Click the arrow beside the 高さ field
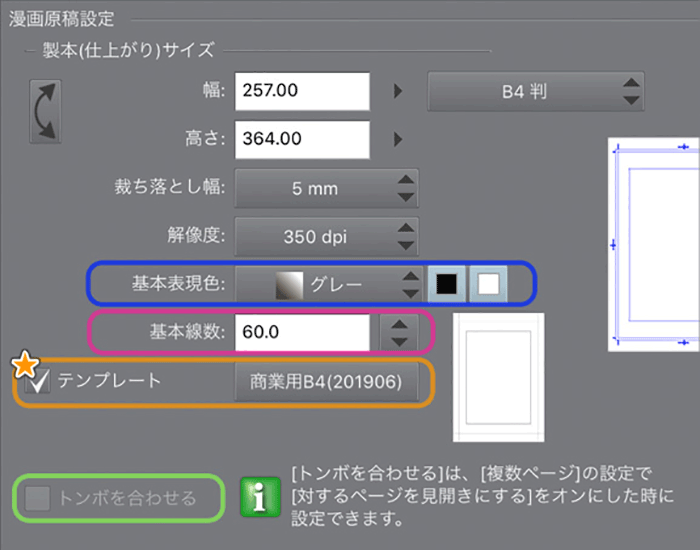 click(x=398, y=139)
